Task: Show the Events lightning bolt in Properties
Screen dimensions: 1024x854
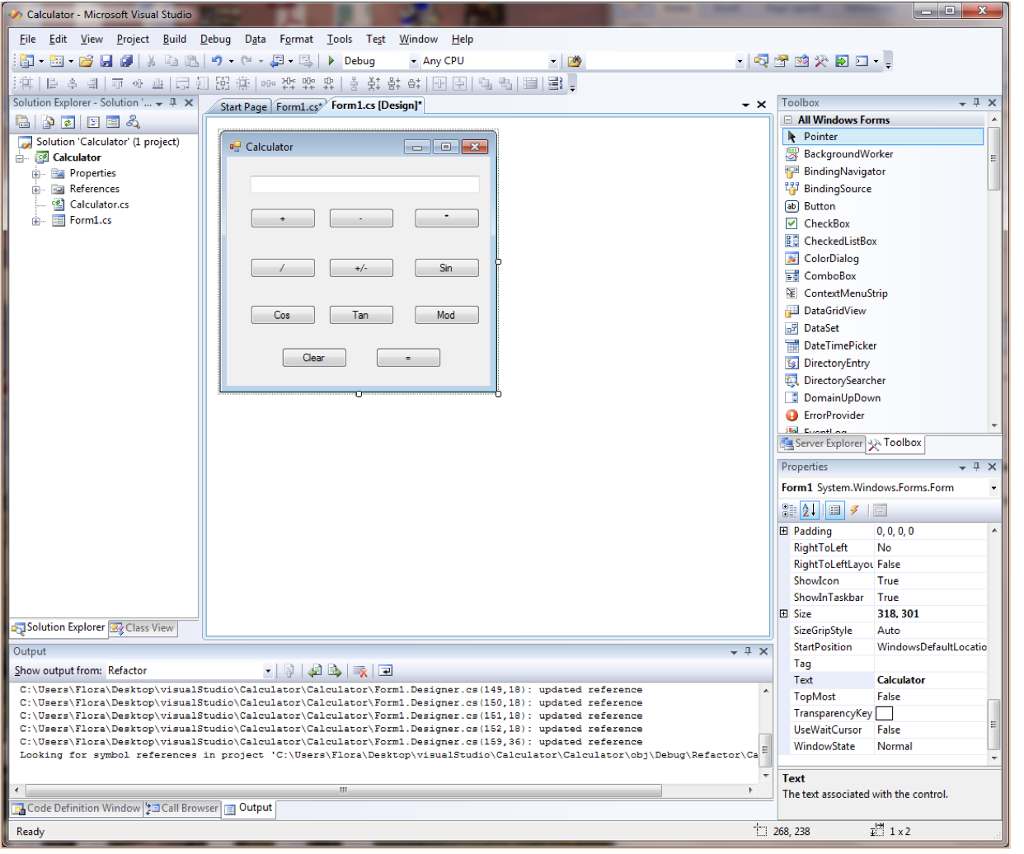Action: [x=854, y=511]
